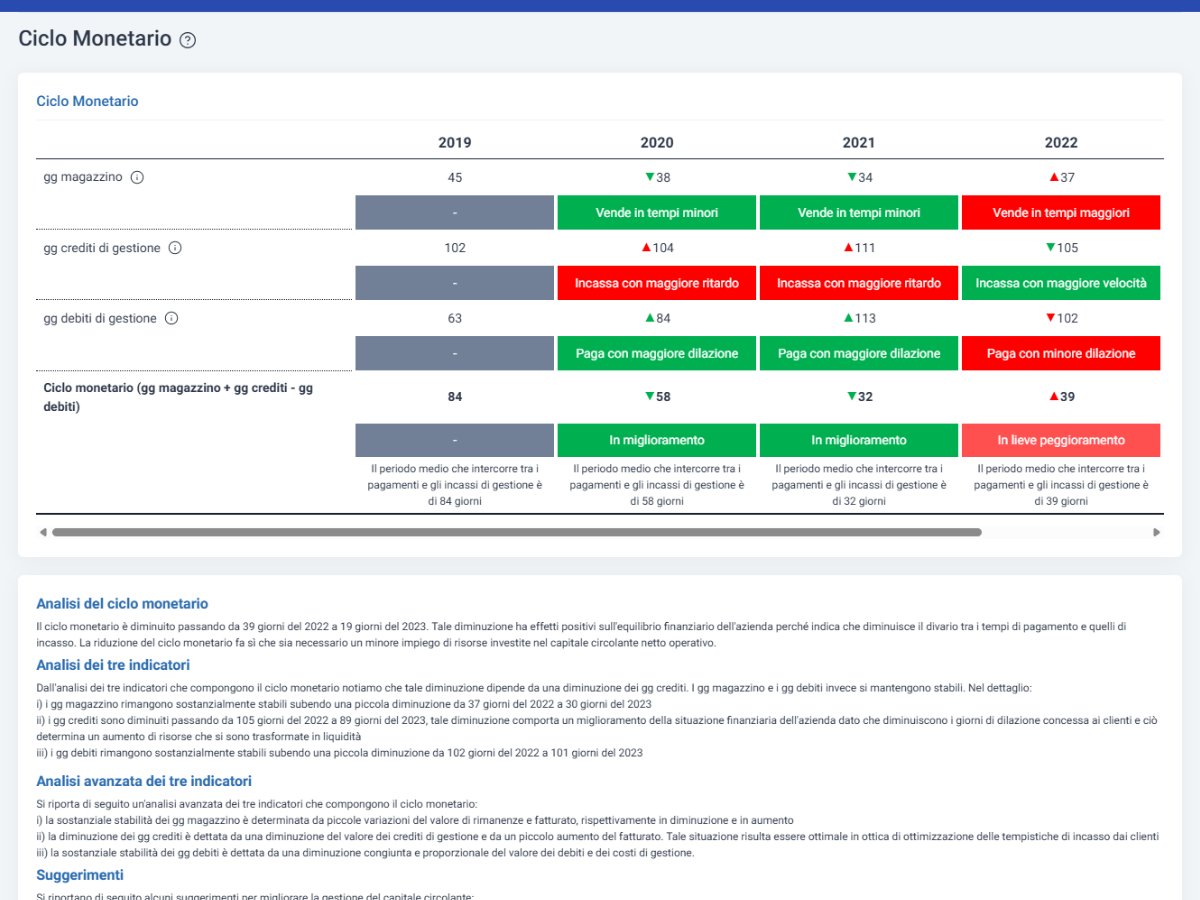The height and width of the screenshot is (900, 1200).
Task: Click the 'Incassa con maggiore velocità' badge
Action: pos(1061,283)
